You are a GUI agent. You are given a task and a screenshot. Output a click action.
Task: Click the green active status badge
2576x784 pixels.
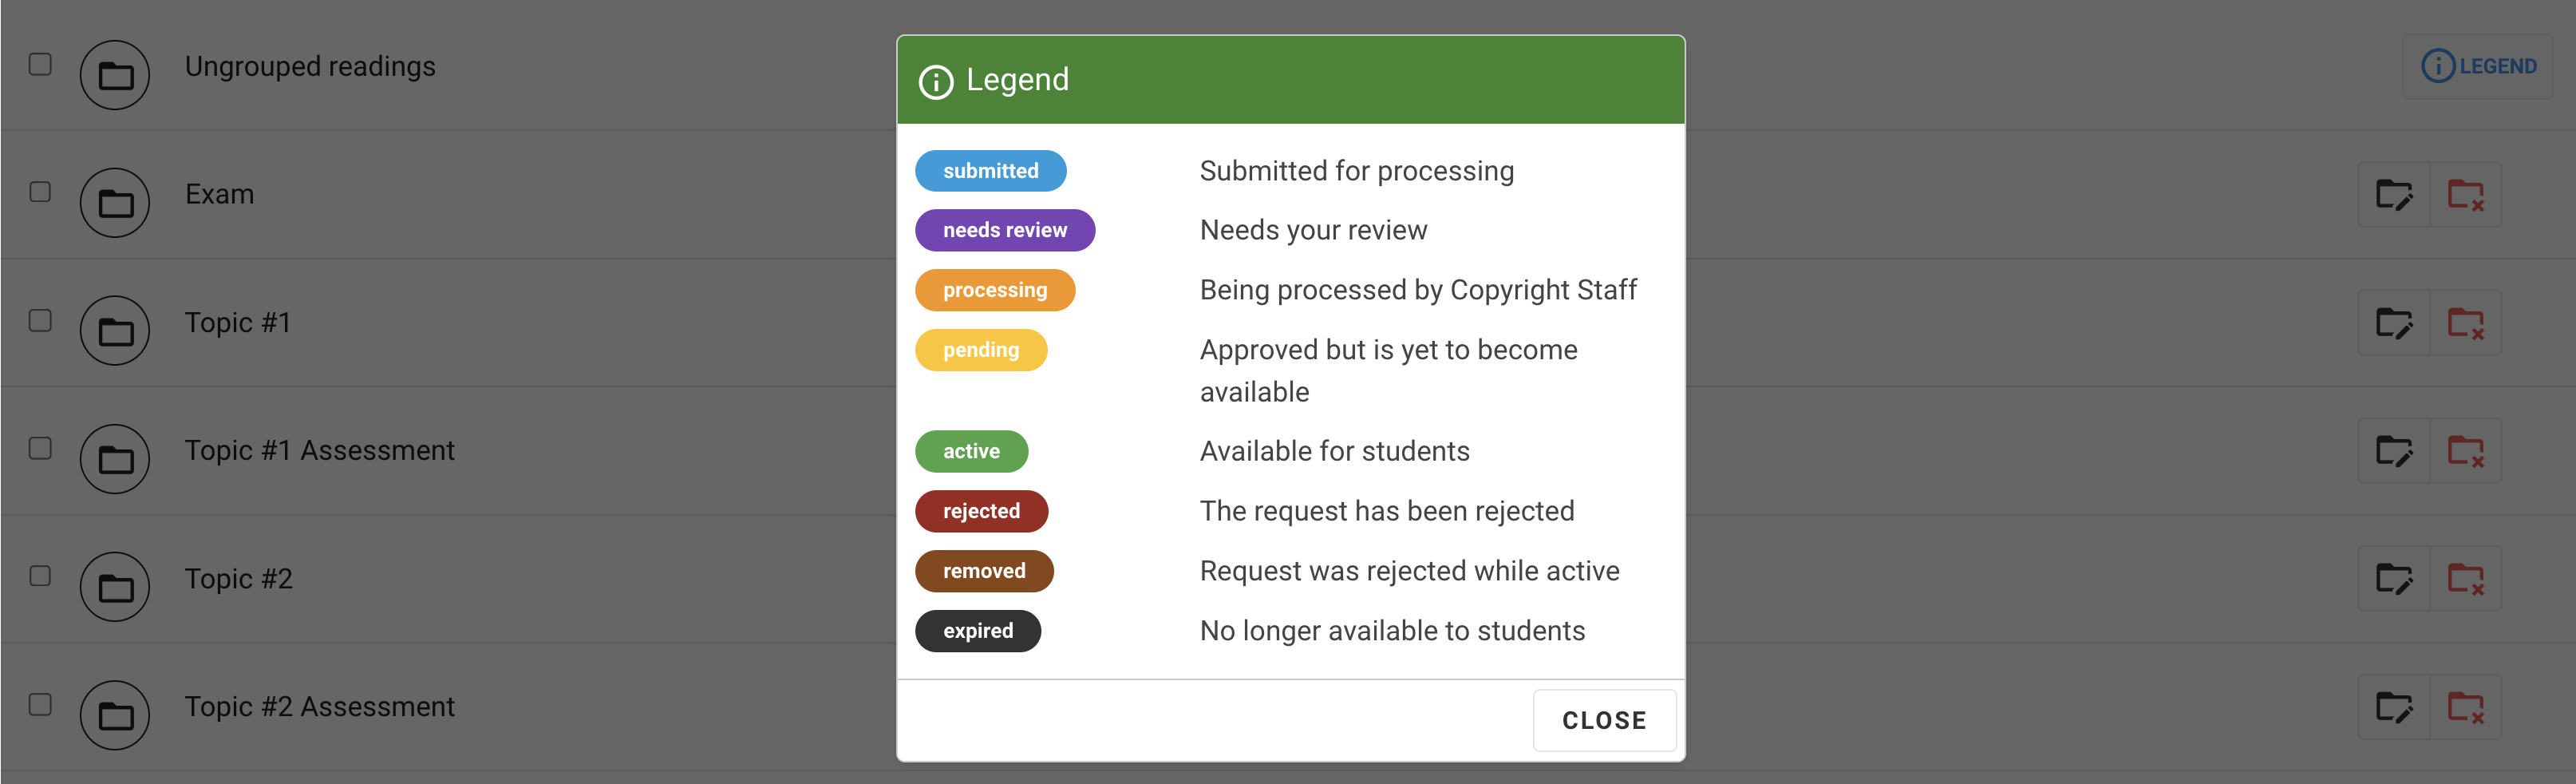click(x=971, y=450)
